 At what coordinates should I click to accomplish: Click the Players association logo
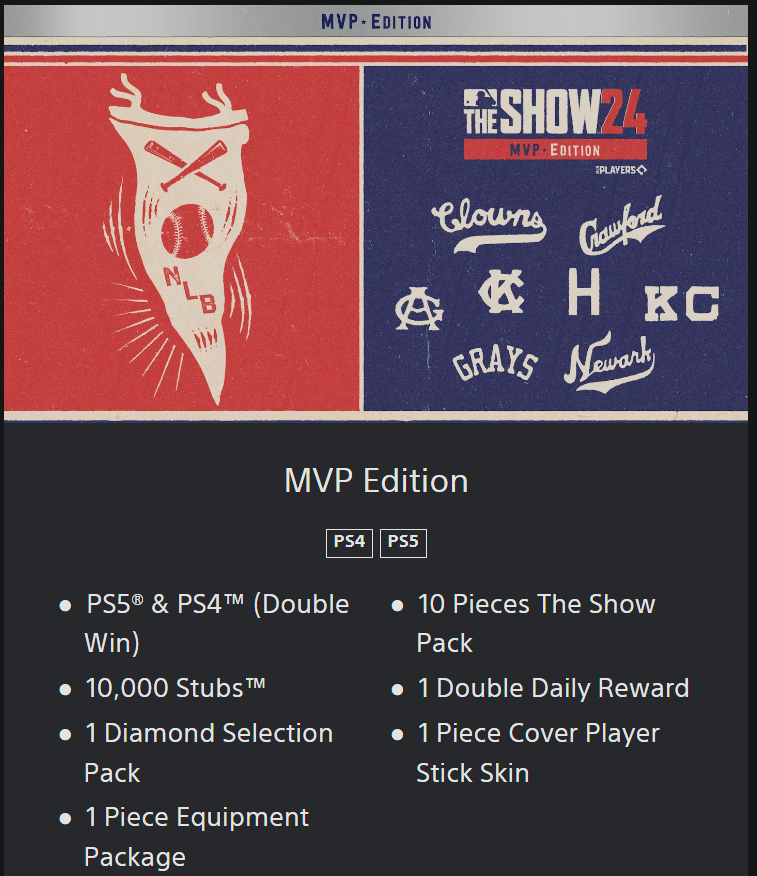pyautogui.click(x=621, y=170)
